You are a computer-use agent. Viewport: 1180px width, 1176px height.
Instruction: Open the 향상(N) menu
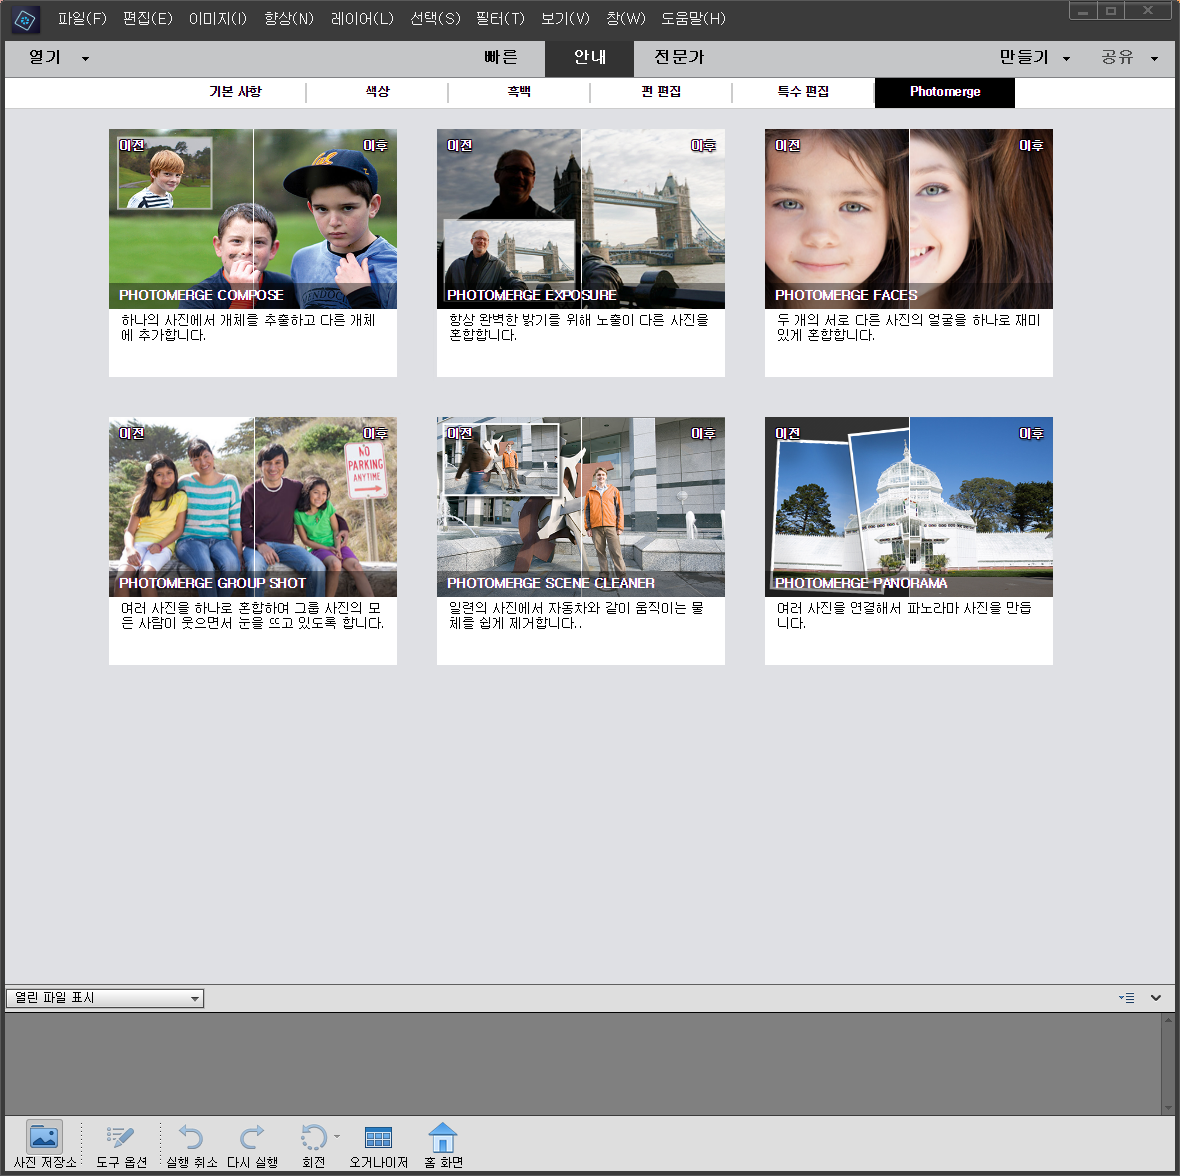(x=288, y=19)
